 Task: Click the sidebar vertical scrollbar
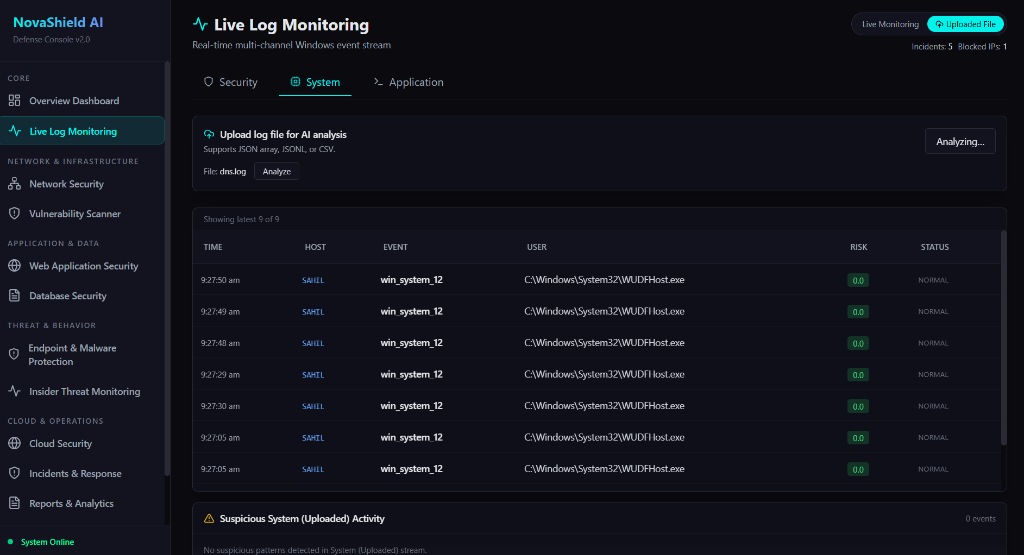coord(167,268)
